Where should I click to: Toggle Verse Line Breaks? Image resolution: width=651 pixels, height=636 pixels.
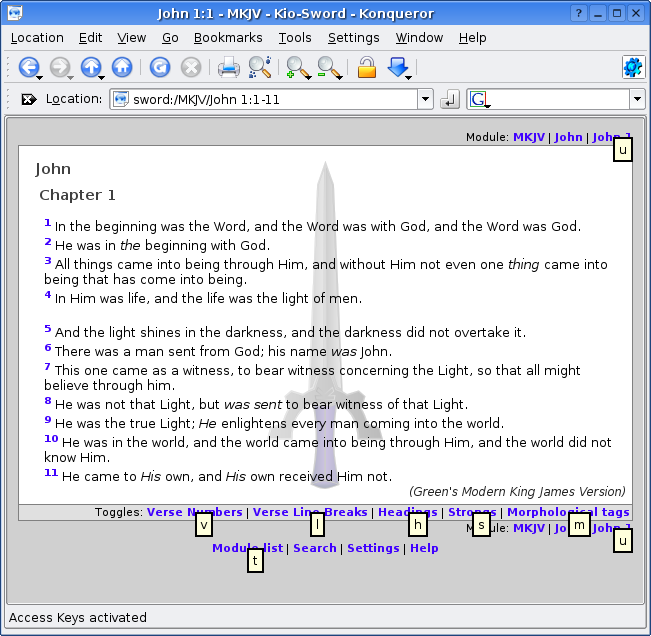[310, 512]
